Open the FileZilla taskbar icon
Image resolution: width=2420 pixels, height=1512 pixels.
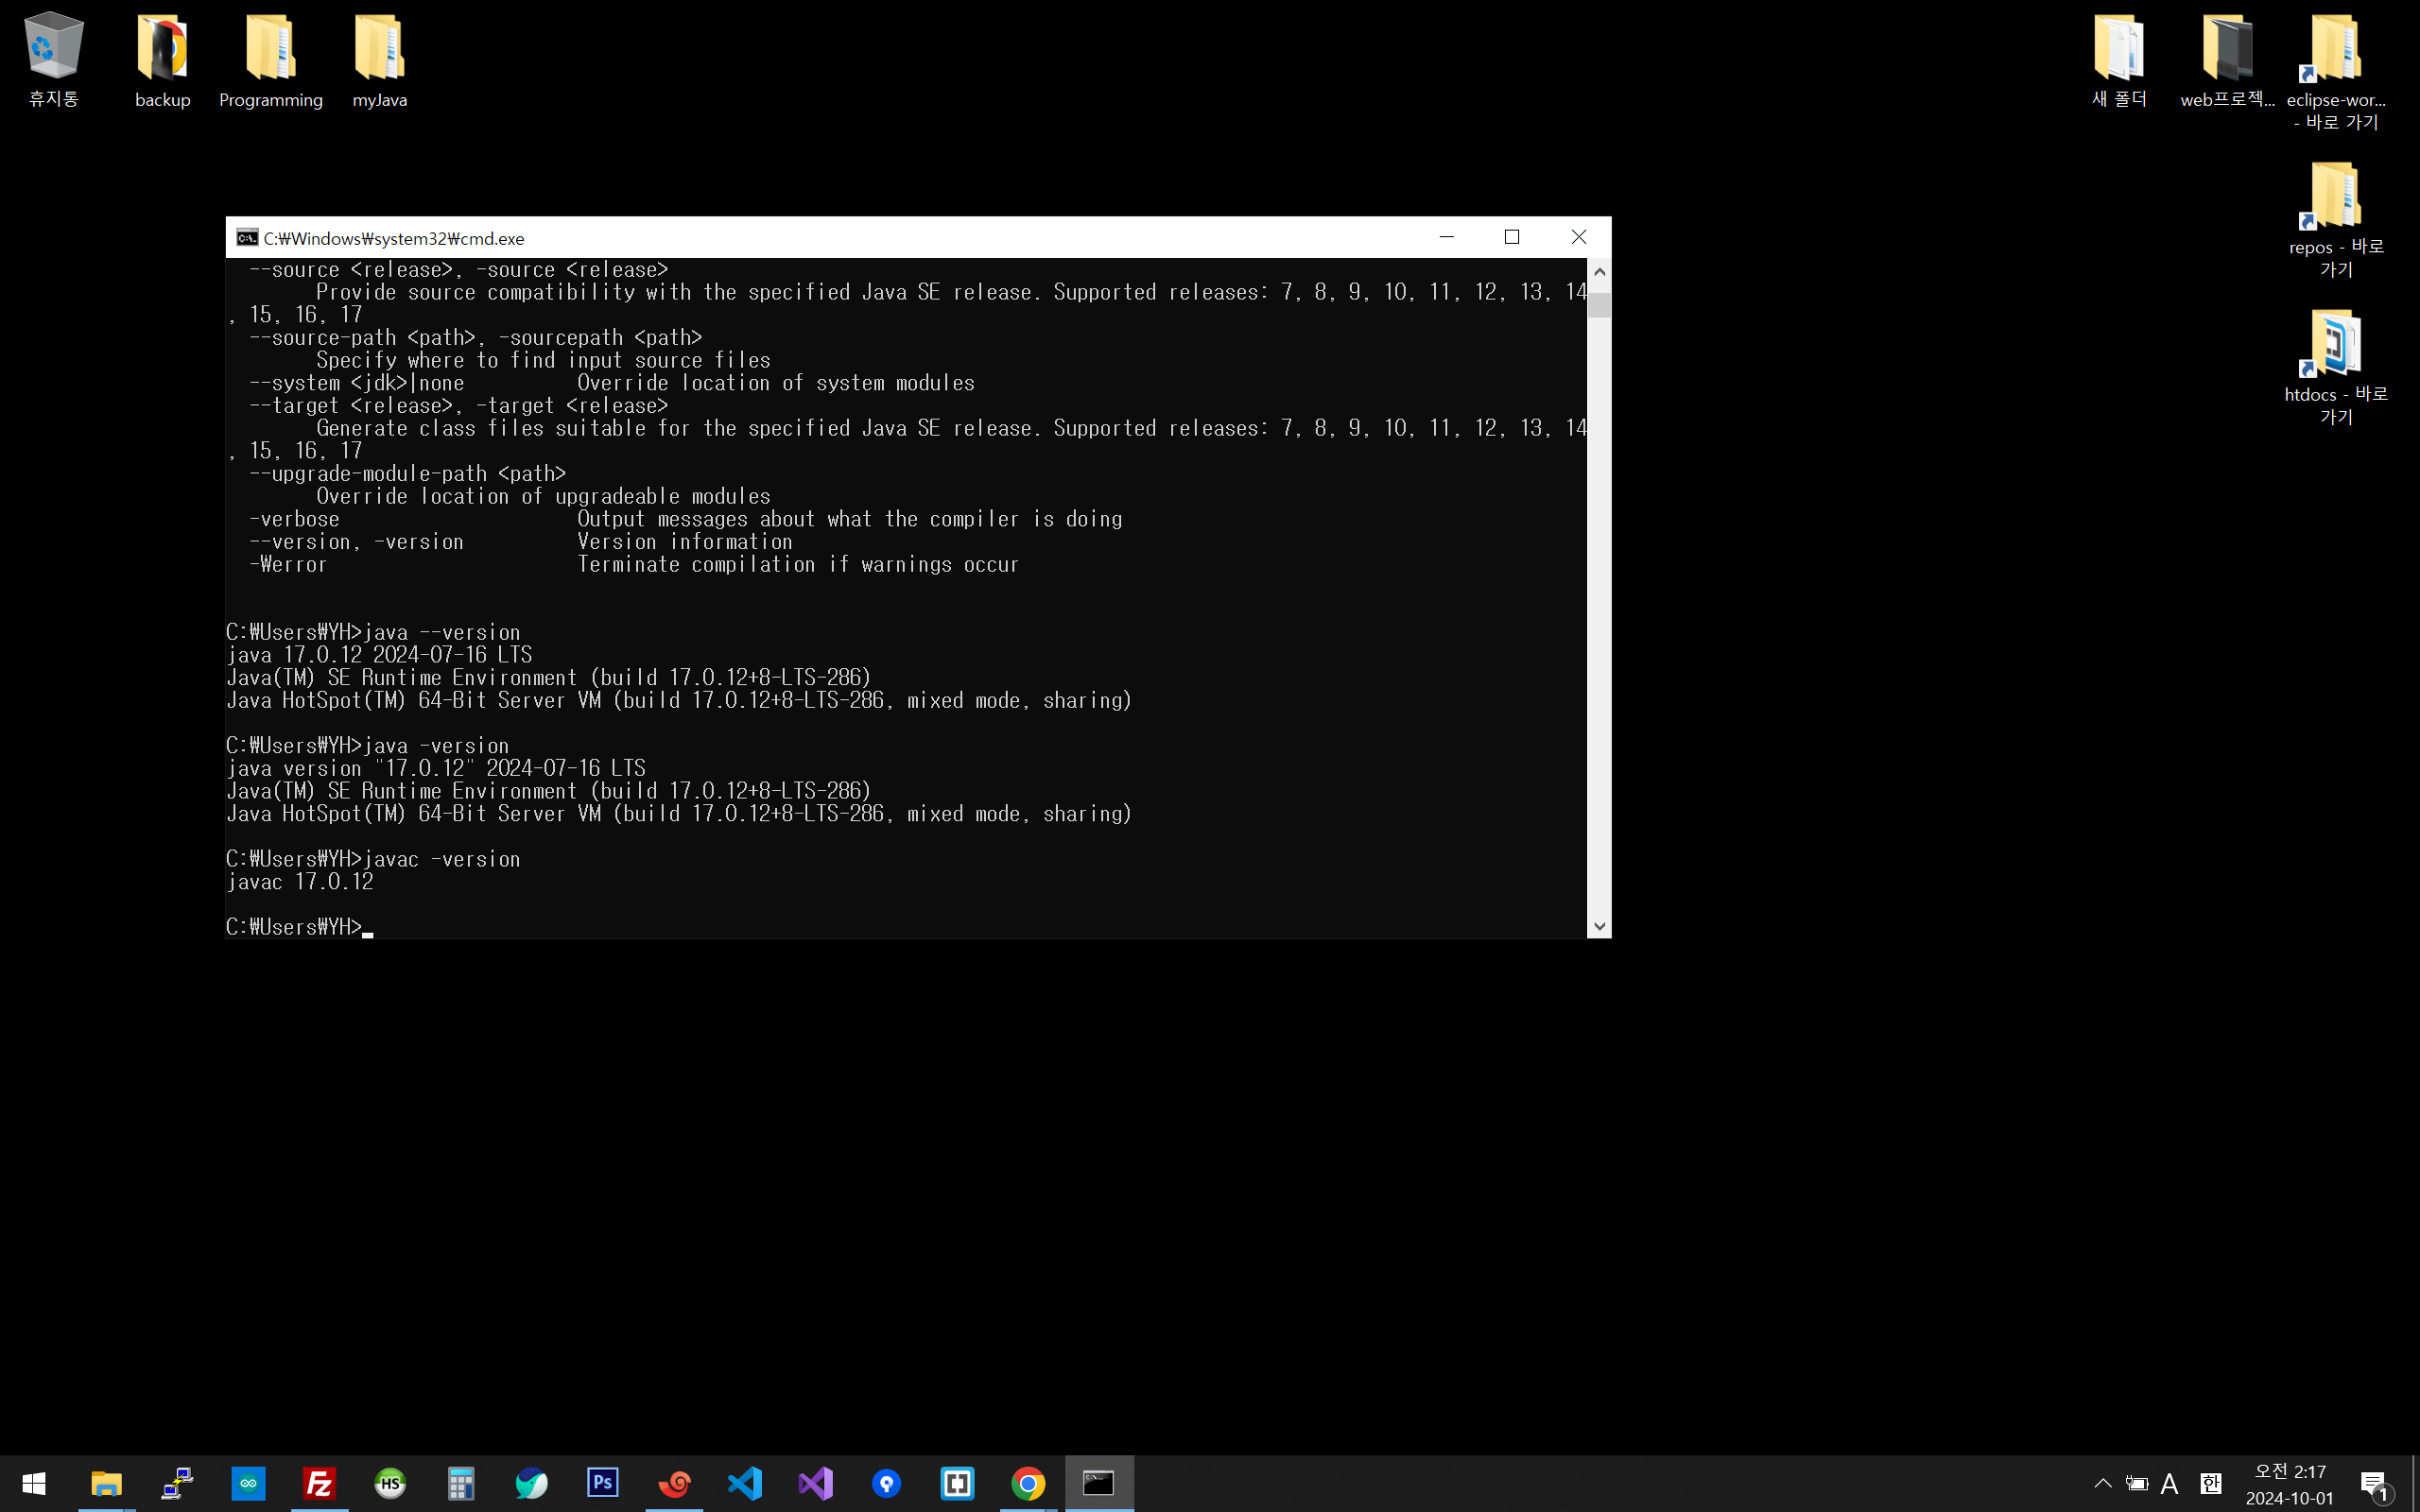319,1483
